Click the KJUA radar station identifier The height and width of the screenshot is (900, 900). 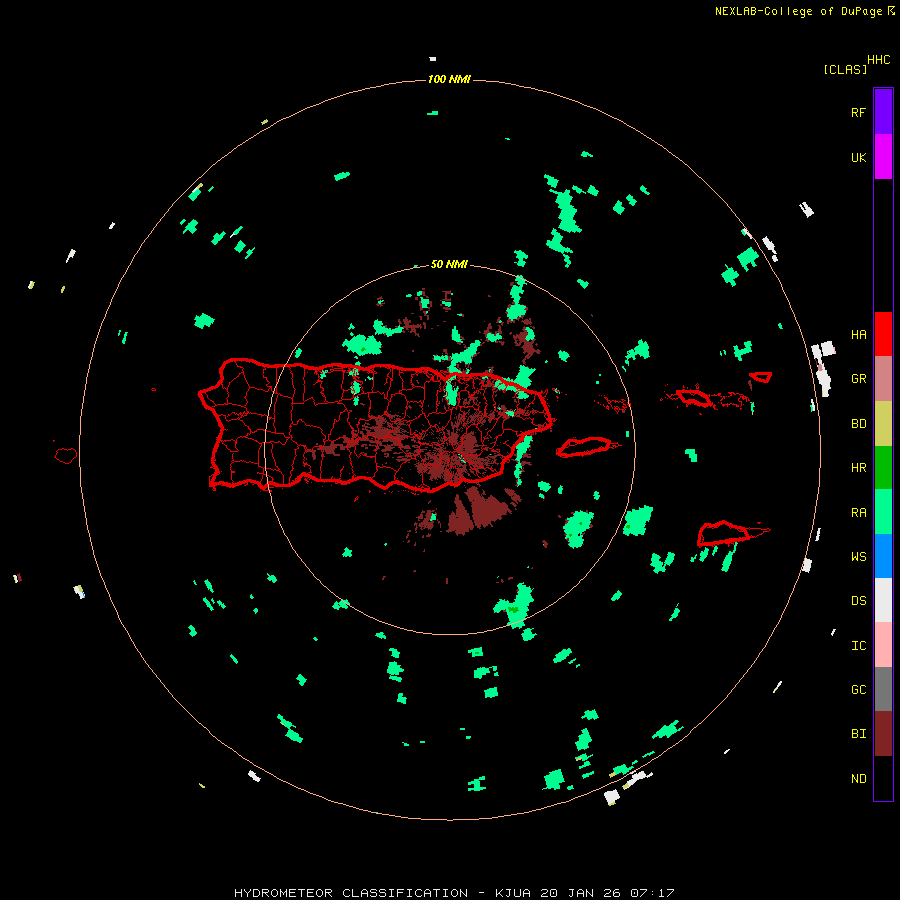coord(513,893)
